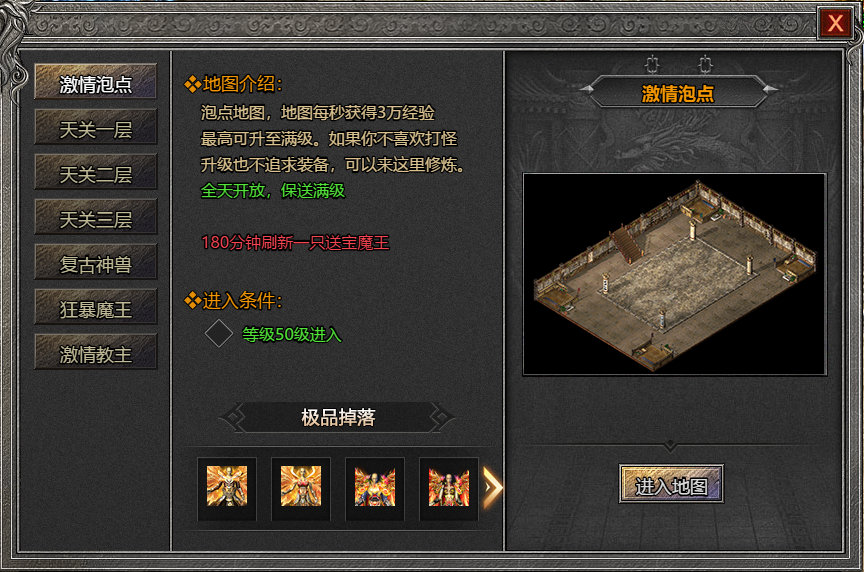Click the 极品掉落 section header
The width and height of the screenshot is (864, 572).
[338, 417]
